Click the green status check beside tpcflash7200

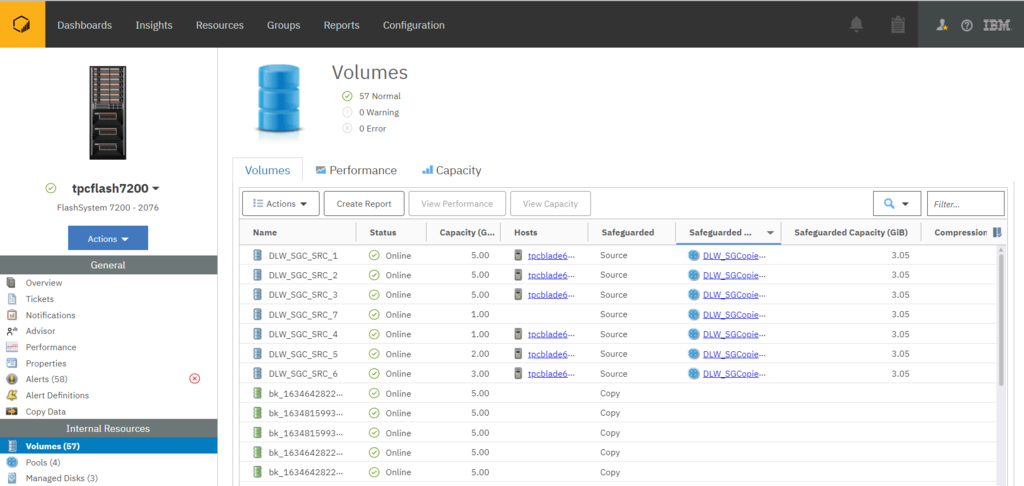[51, 188]
